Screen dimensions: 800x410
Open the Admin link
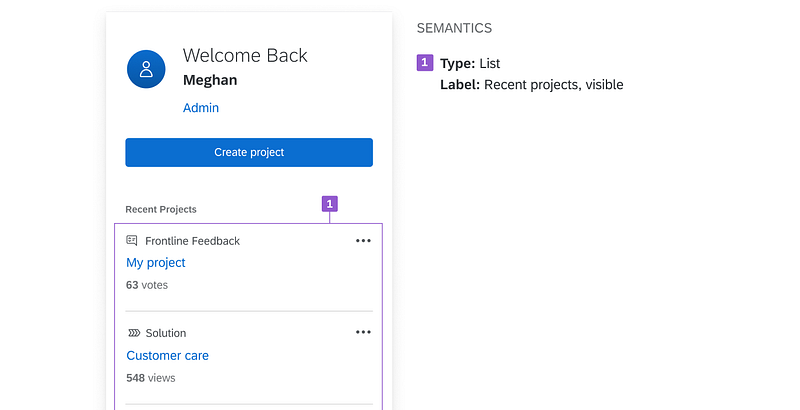click(200, 108)
